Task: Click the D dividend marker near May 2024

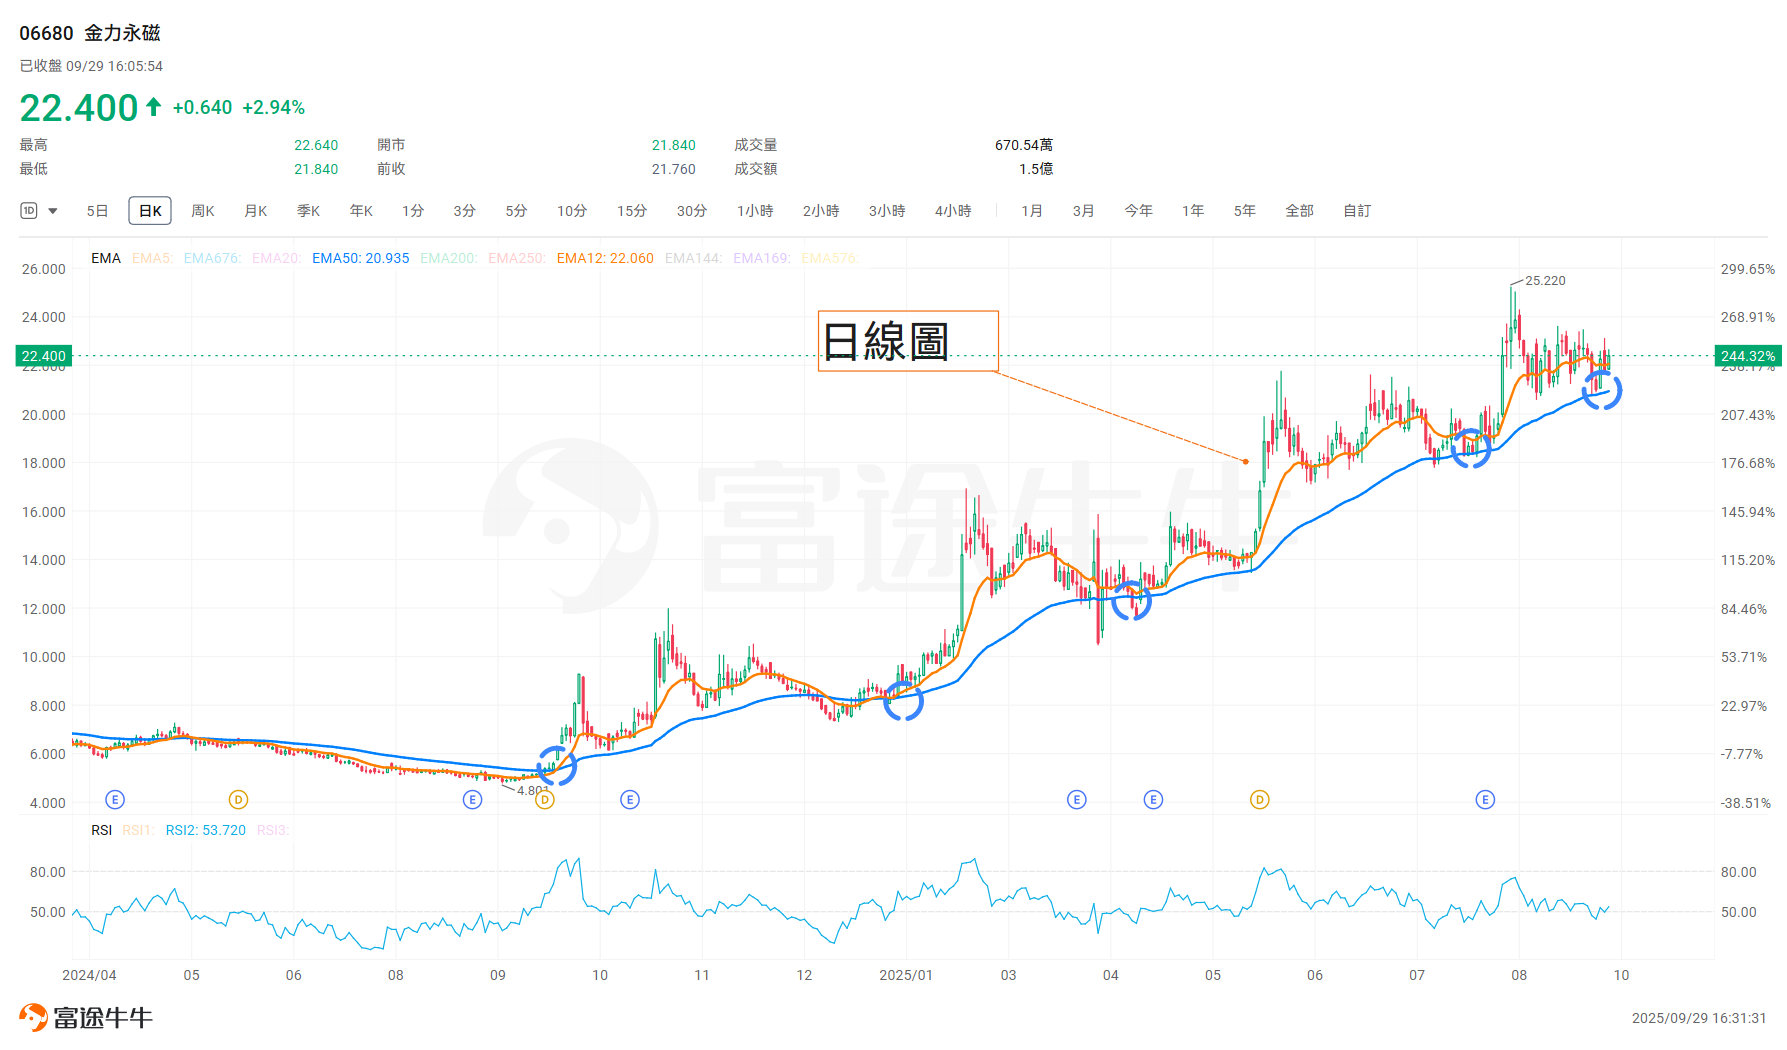Action: coord(237,799)
